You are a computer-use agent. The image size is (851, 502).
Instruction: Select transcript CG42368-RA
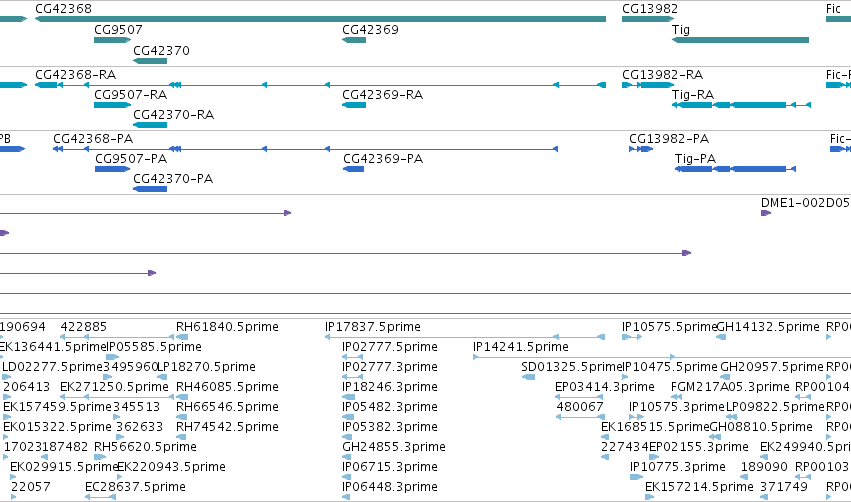pyautogui.click(x=320, y=85)
